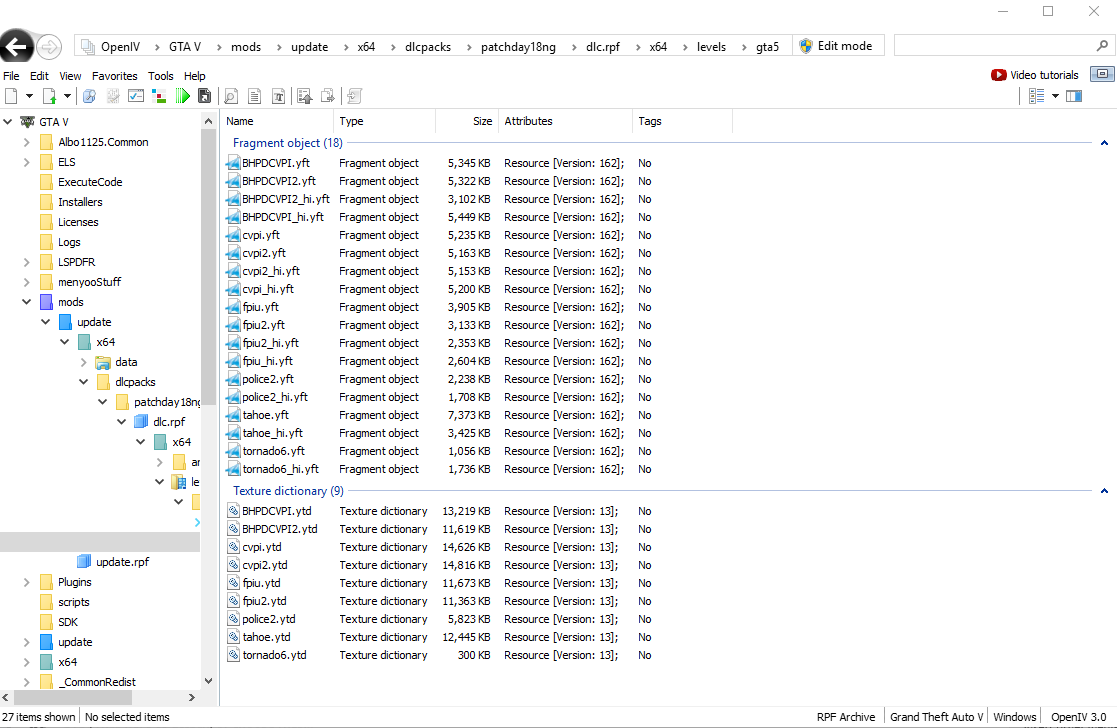
Task: Sort files by the Name column header
Action: (x=277, y=121)
